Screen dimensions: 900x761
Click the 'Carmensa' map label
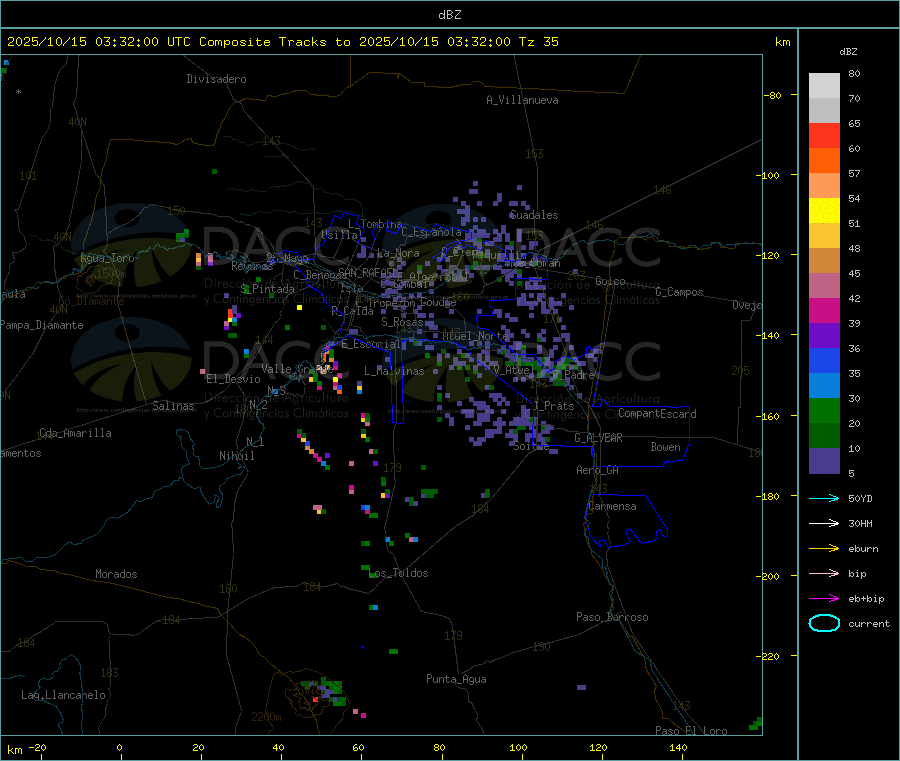pos(612,506)
